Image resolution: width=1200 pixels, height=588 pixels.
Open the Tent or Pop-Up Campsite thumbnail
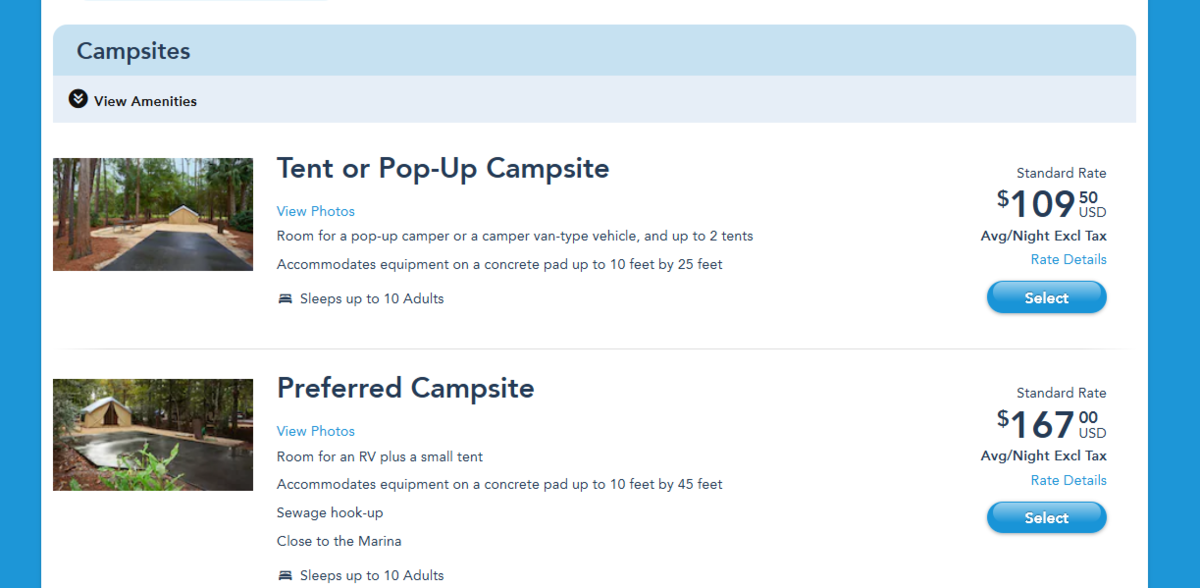coord(153,214)
